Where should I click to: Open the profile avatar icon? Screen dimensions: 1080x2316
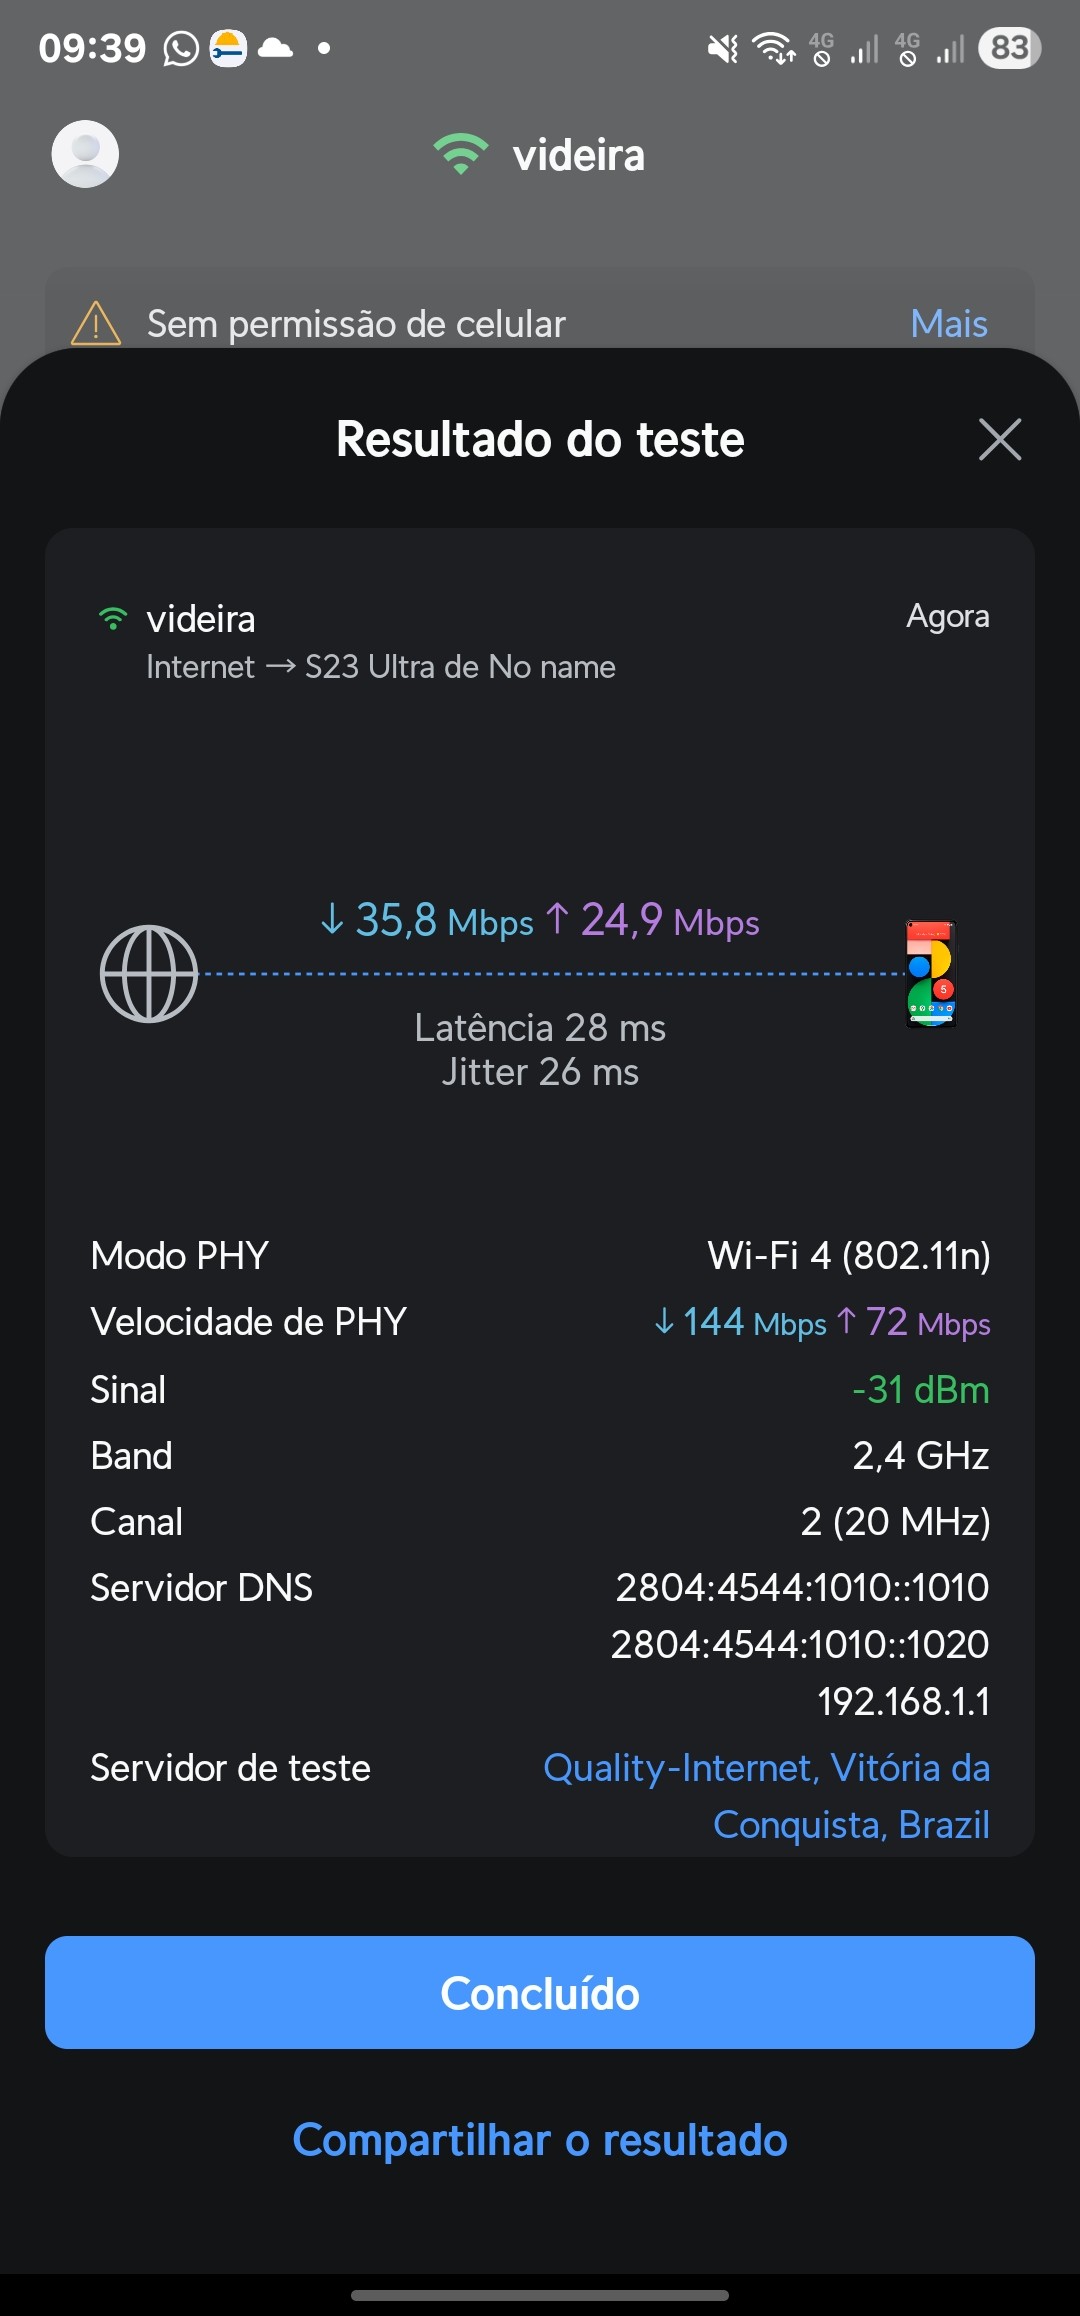[x=85, y=154]
